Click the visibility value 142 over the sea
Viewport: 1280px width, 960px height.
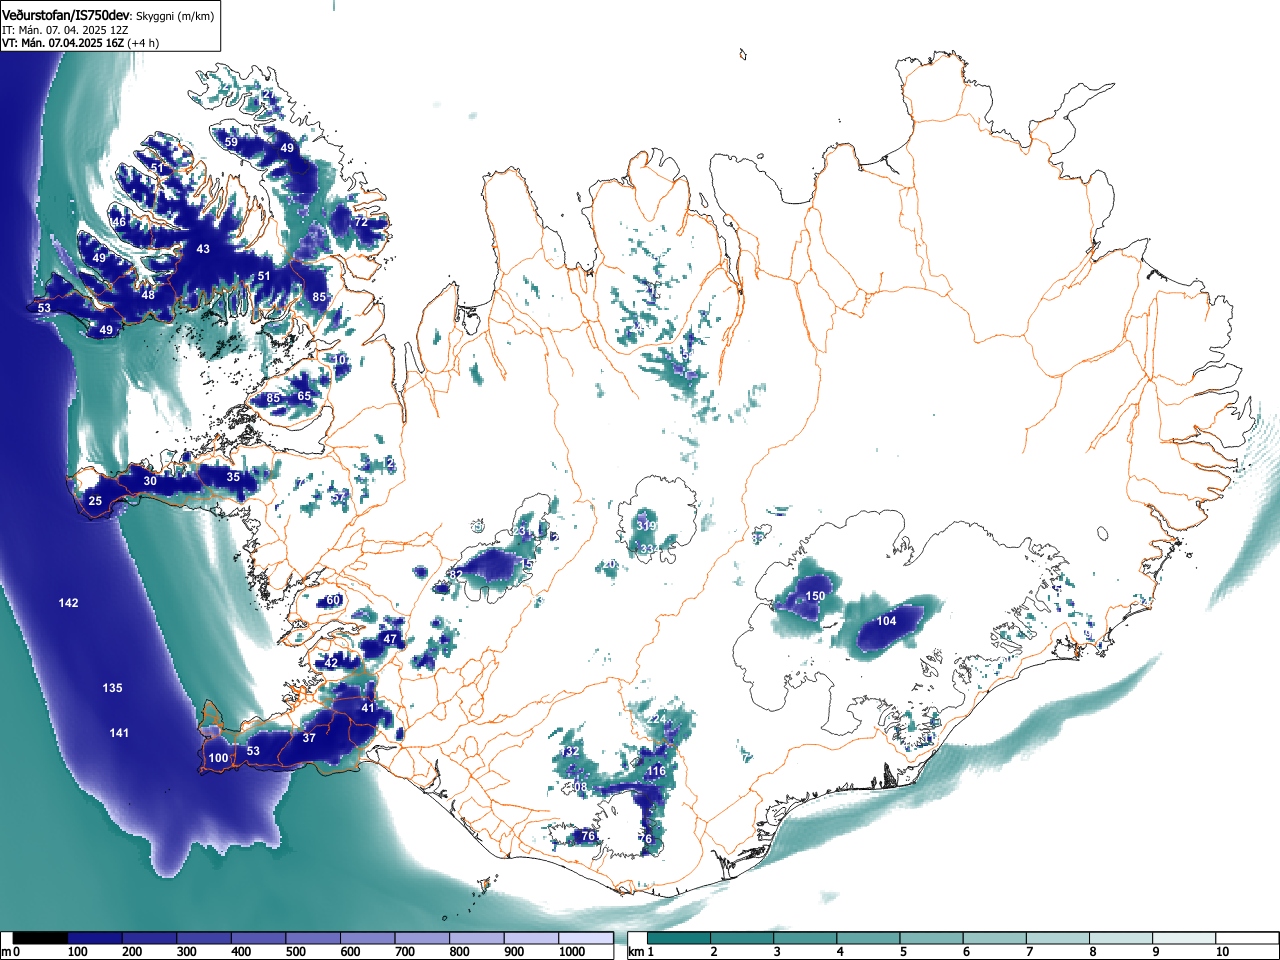pyautogui.click(x=68, y=603)
